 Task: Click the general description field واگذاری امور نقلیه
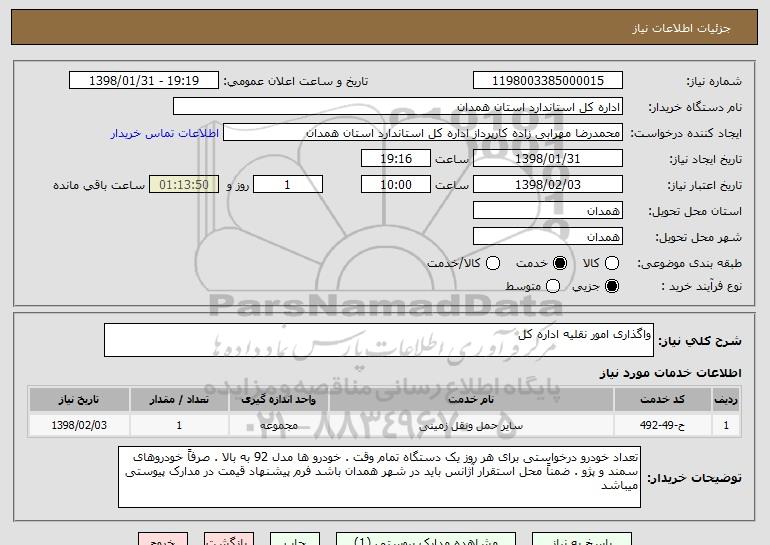click(379, 340)
